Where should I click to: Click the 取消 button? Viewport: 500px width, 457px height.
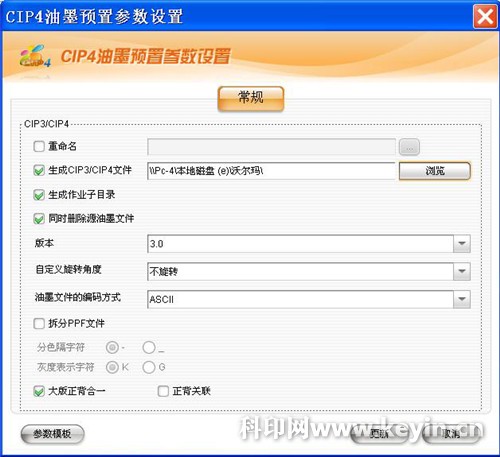[451, 433]
